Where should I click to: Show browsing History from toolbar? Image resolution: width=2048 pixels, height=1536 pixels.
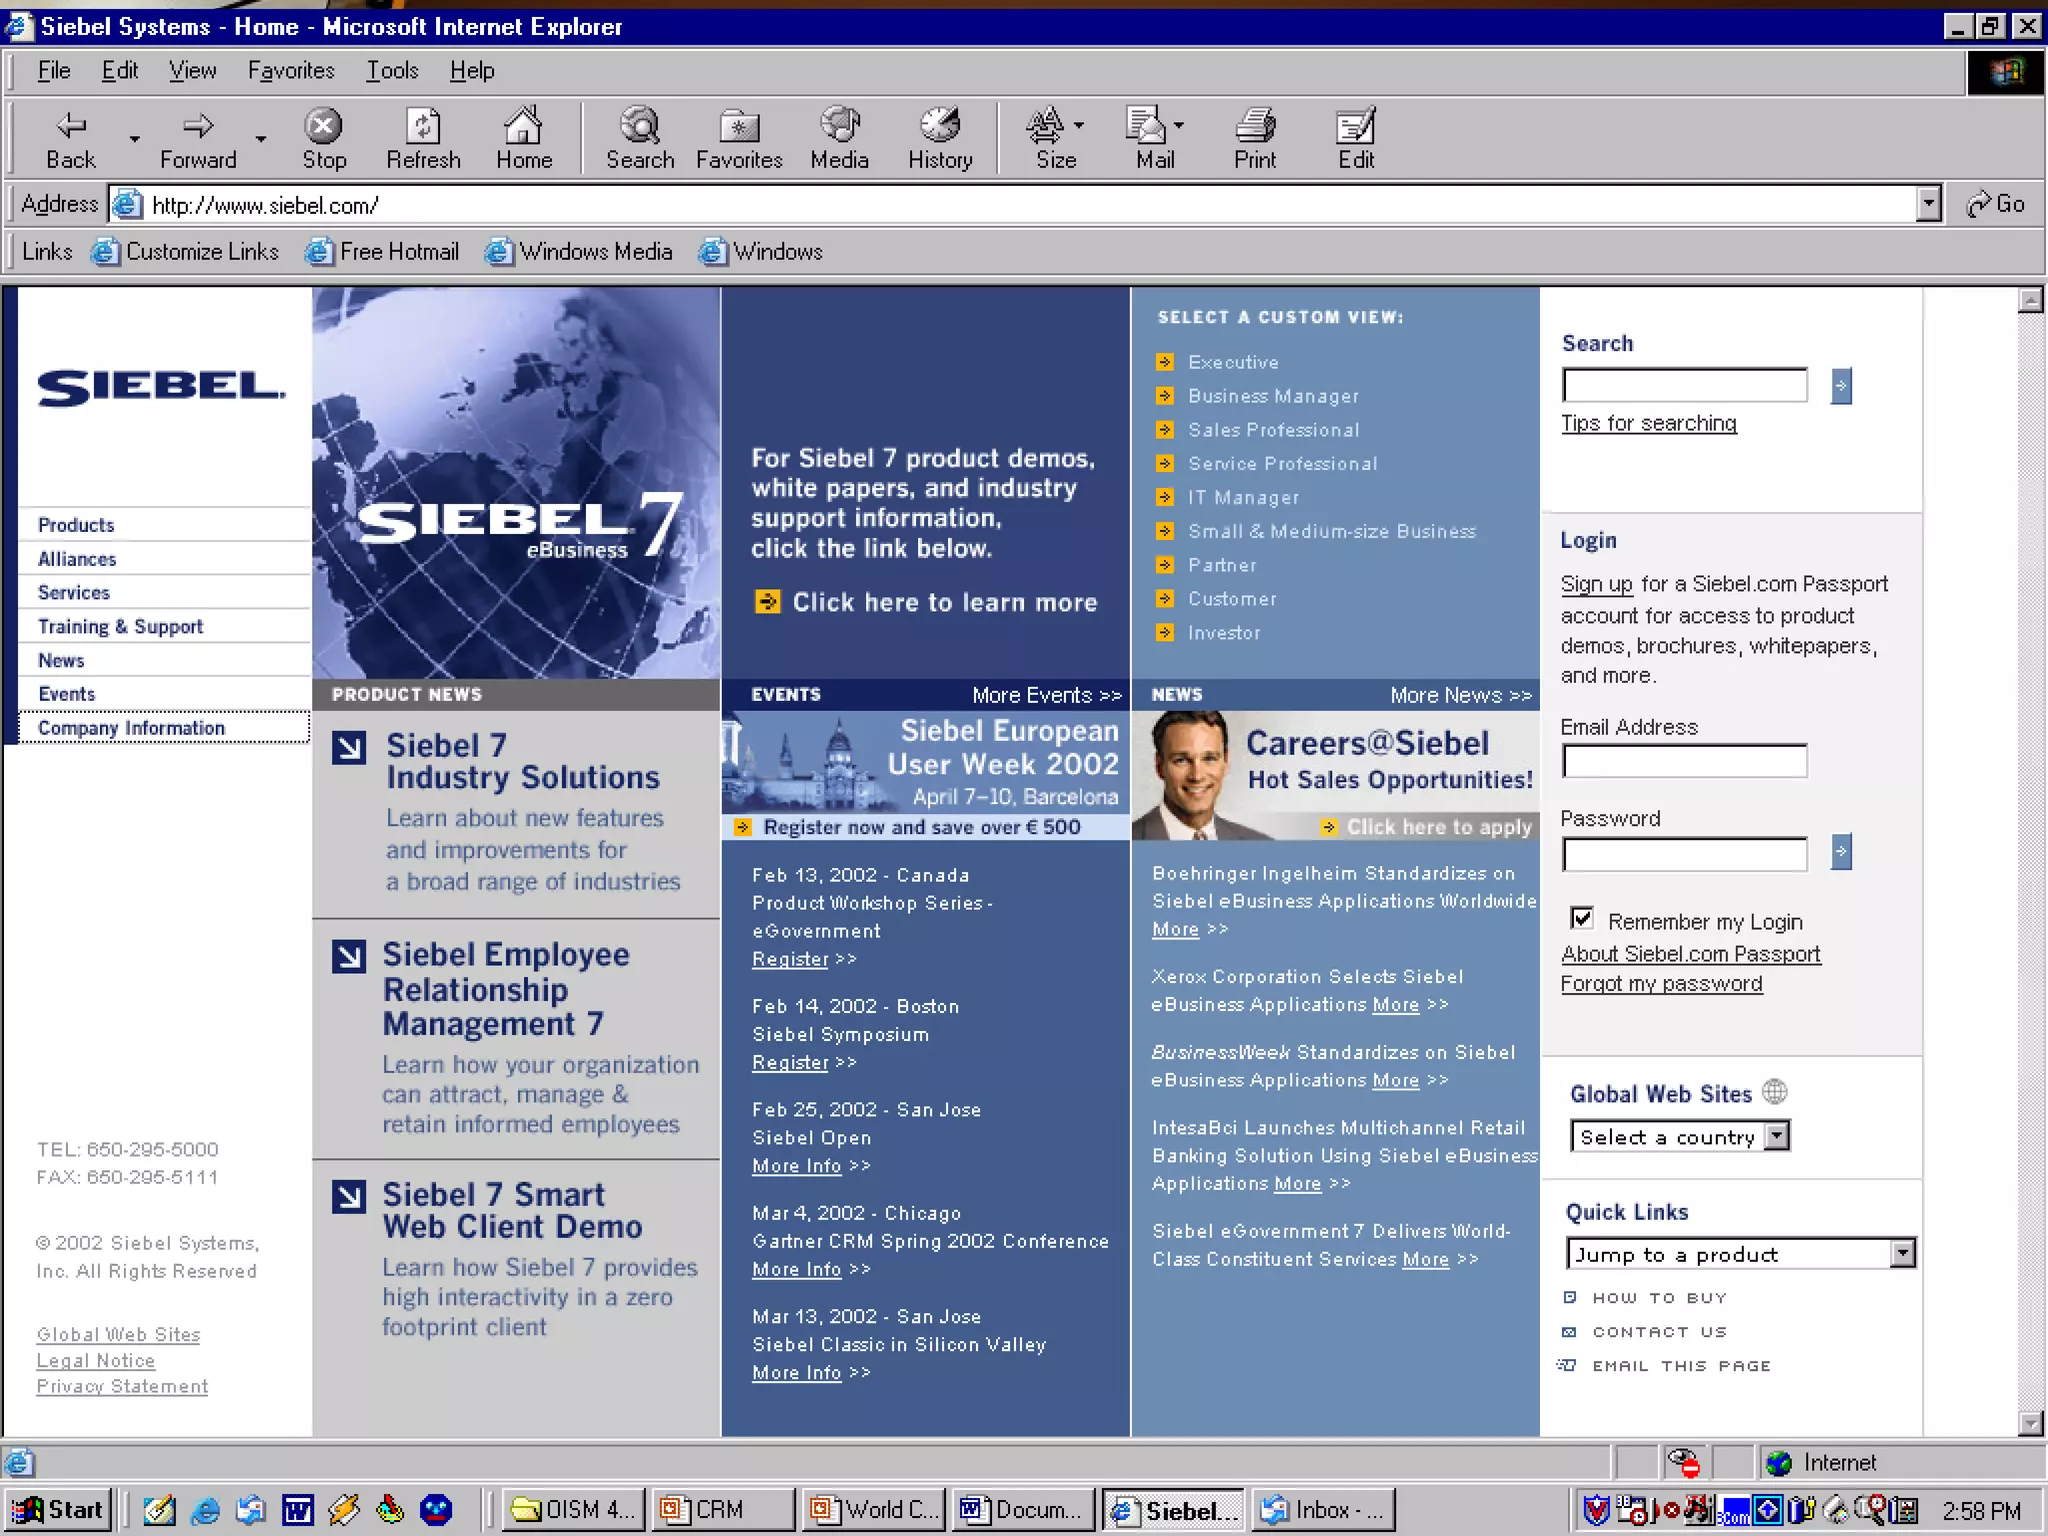pyautogui.click(x=940, y=139)
